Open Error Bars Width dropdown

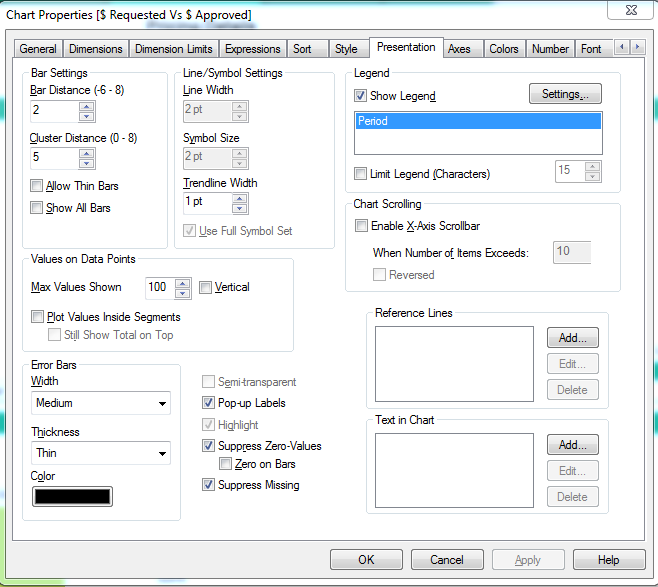tap(101, 403)
